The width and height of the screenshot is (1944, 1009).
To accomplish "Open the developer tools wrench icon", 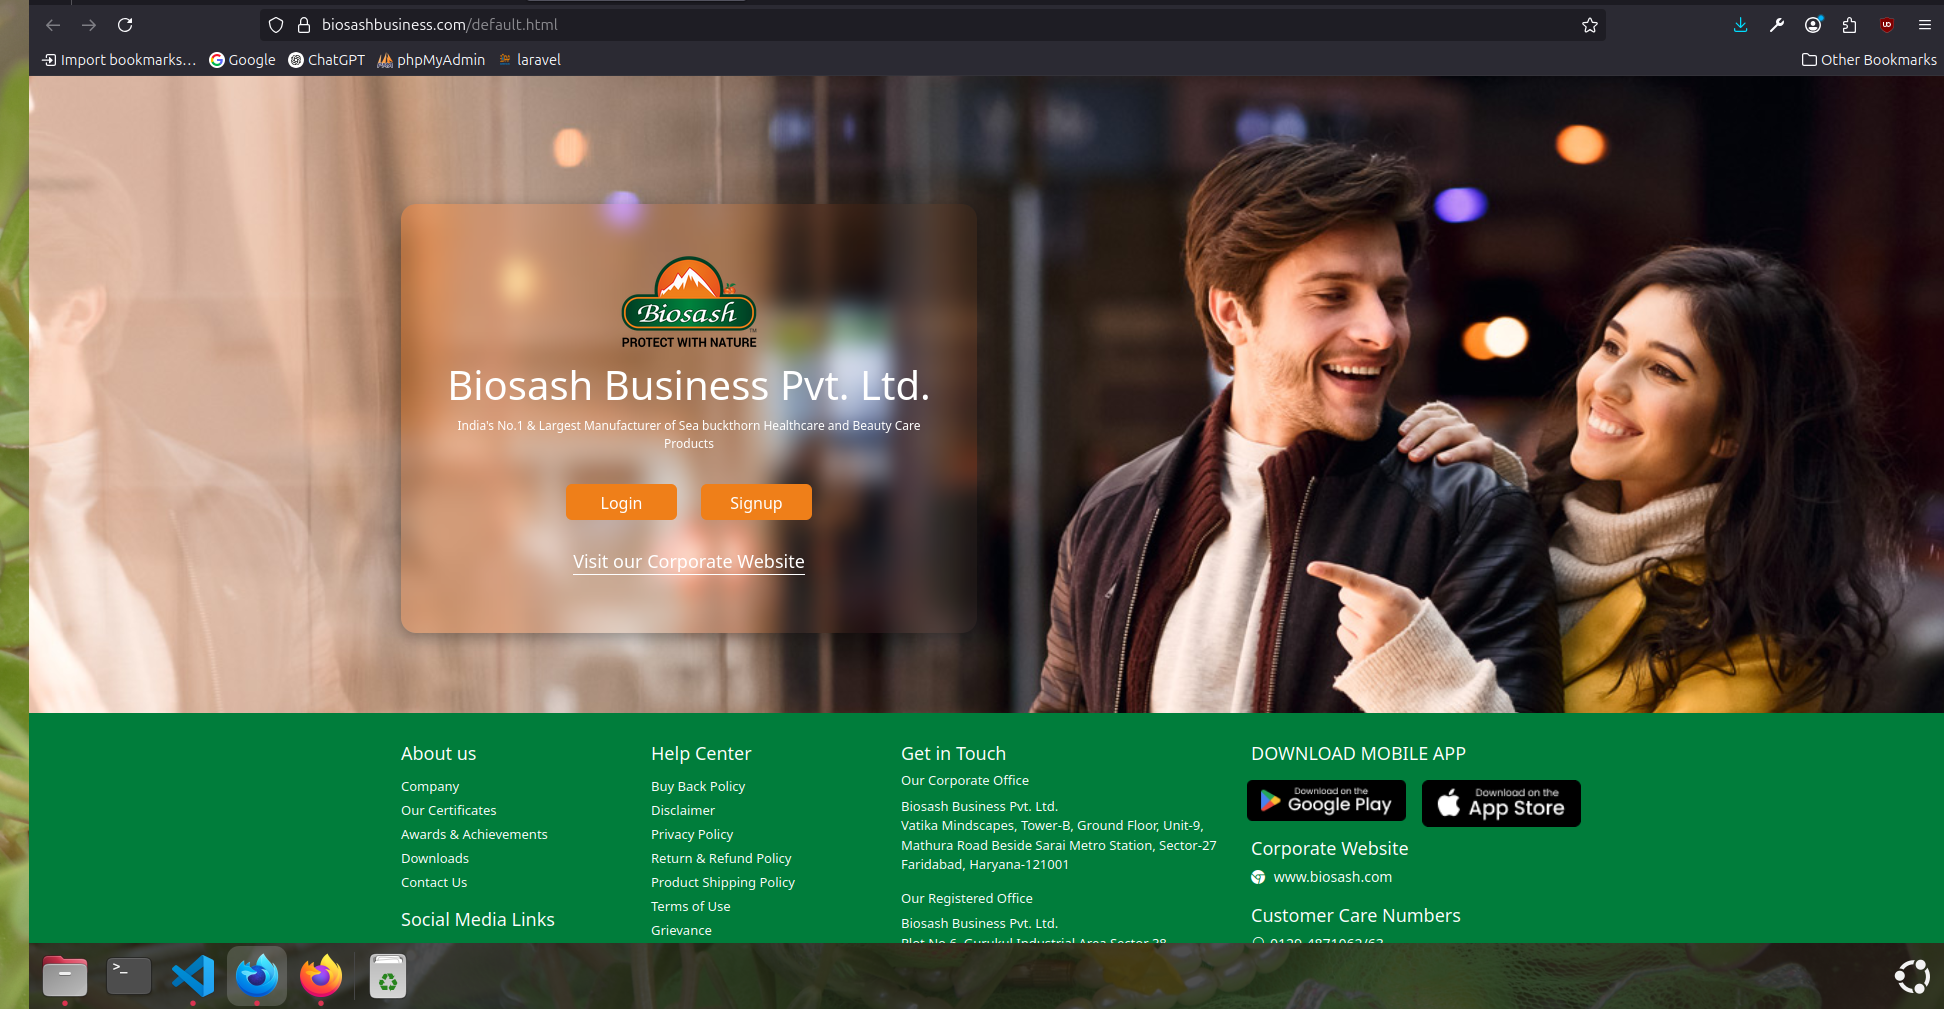I will pos(1776,25).
